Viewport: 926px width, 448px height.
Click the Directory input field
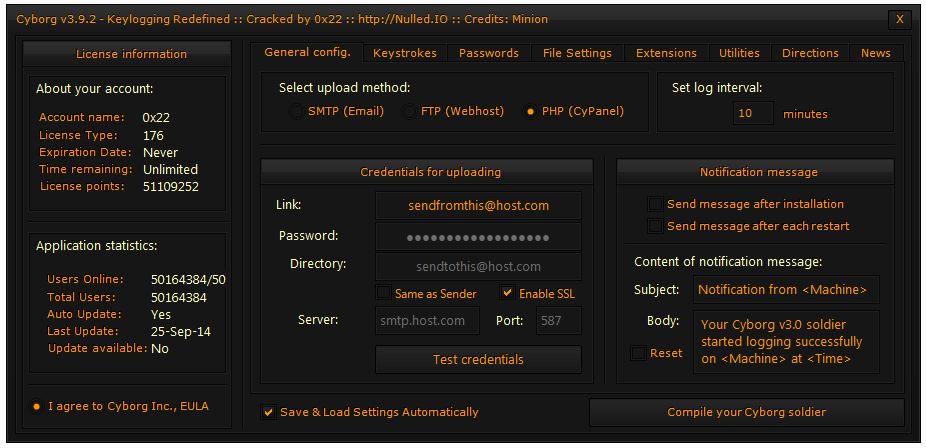(478, 267)
